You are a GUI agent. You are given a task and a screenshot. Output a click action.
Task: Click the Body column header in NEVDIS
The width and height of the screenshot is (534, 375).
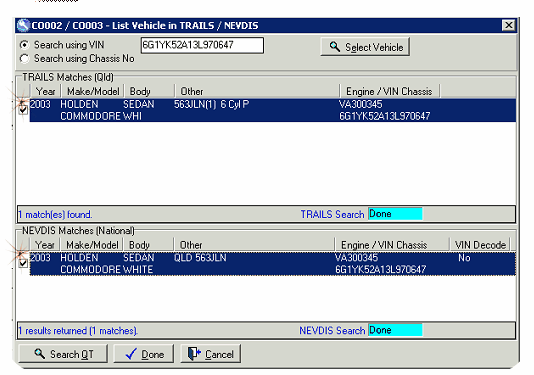[148, 245]
